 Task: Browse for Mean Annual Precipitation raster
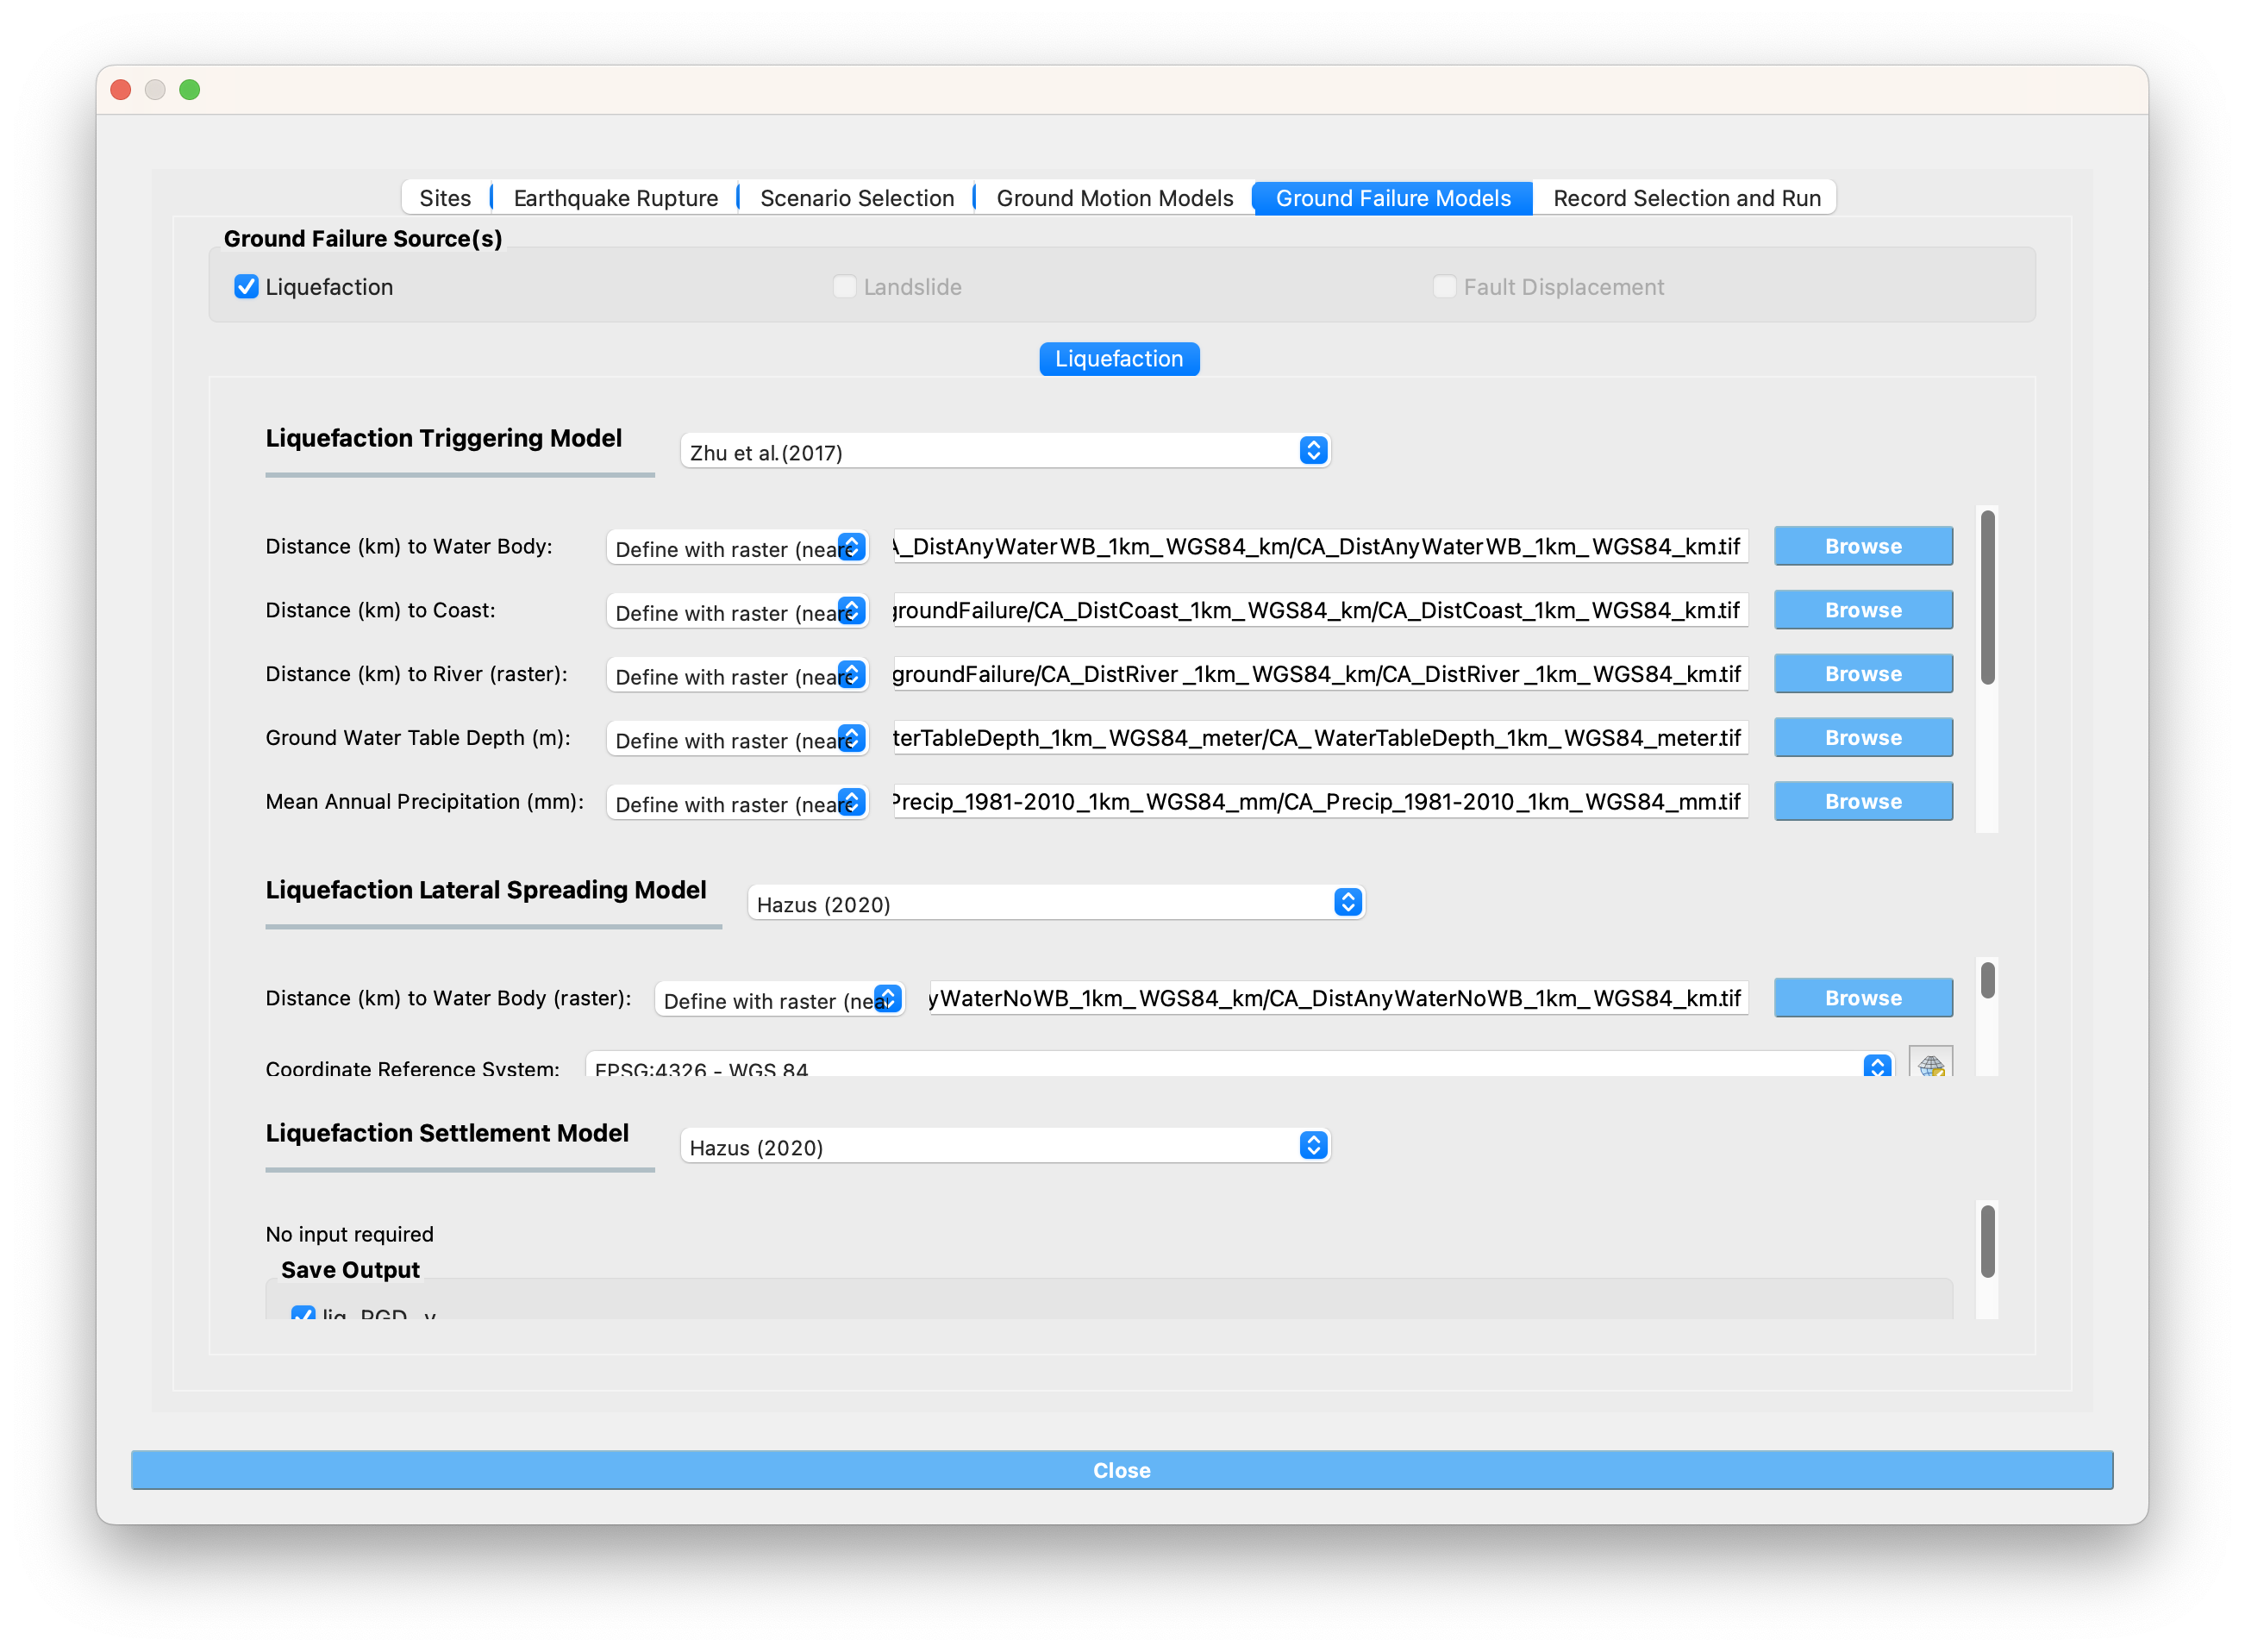pos(1863,802)
